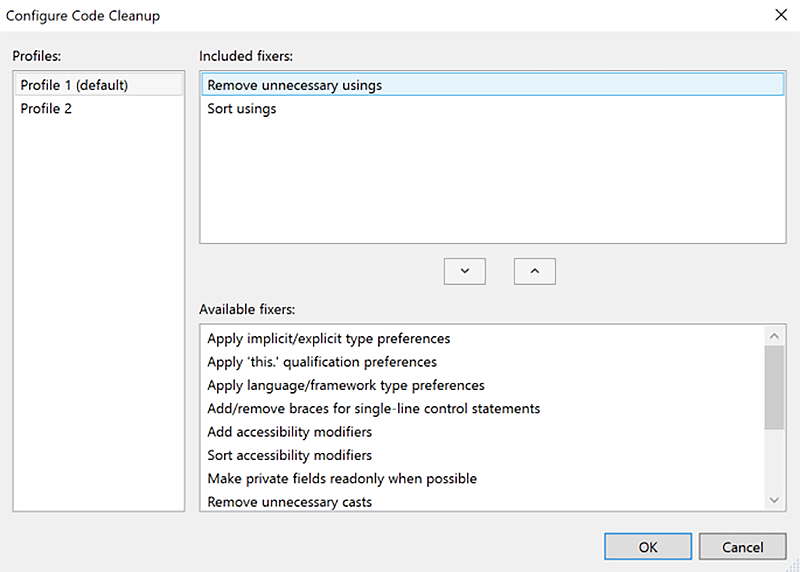Choose Make private fields readonly when possible
800x572 pixels.
(341, 478)
